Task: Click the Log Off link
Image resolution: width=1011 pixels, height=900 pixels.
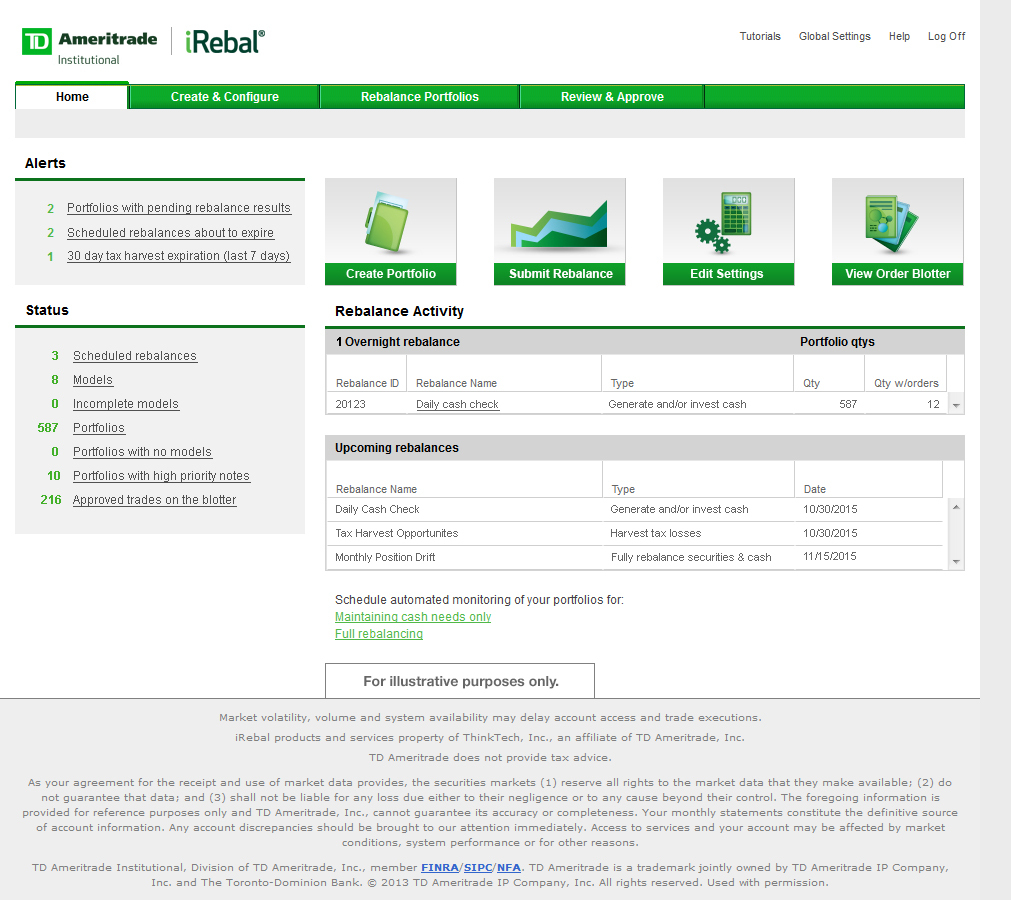Action: (x=946, y=36)
